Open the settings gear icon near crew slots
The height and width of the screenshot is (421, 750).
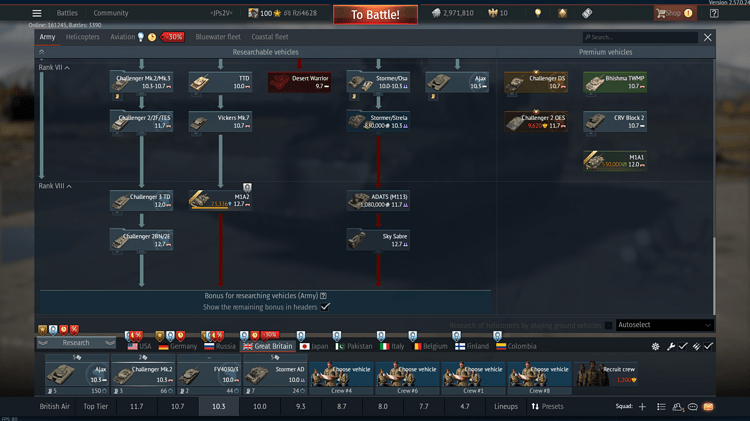(655, 346)
